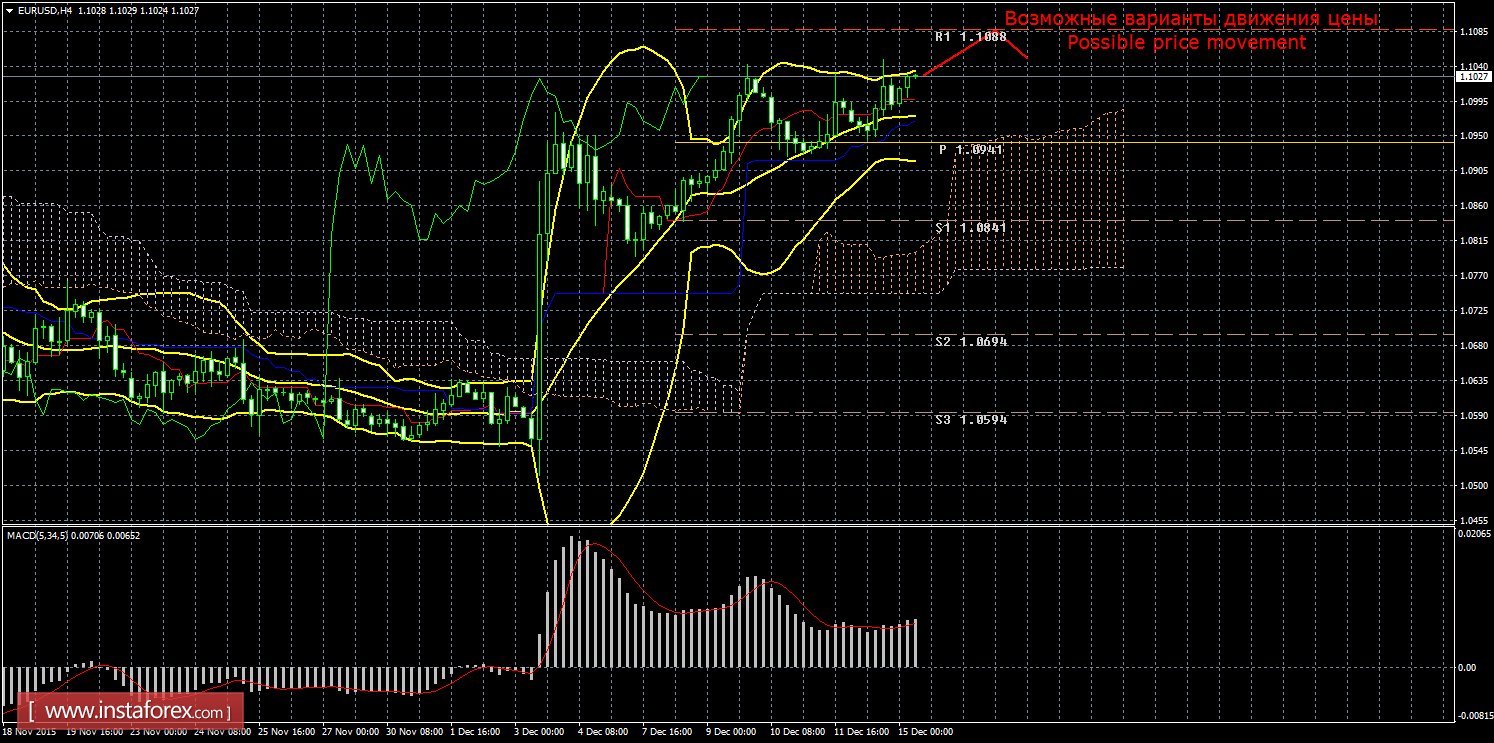The height and width of the screenshot is (743, 1494).
Task: Click the 1.0815 price scale value
Action: 1473,241
